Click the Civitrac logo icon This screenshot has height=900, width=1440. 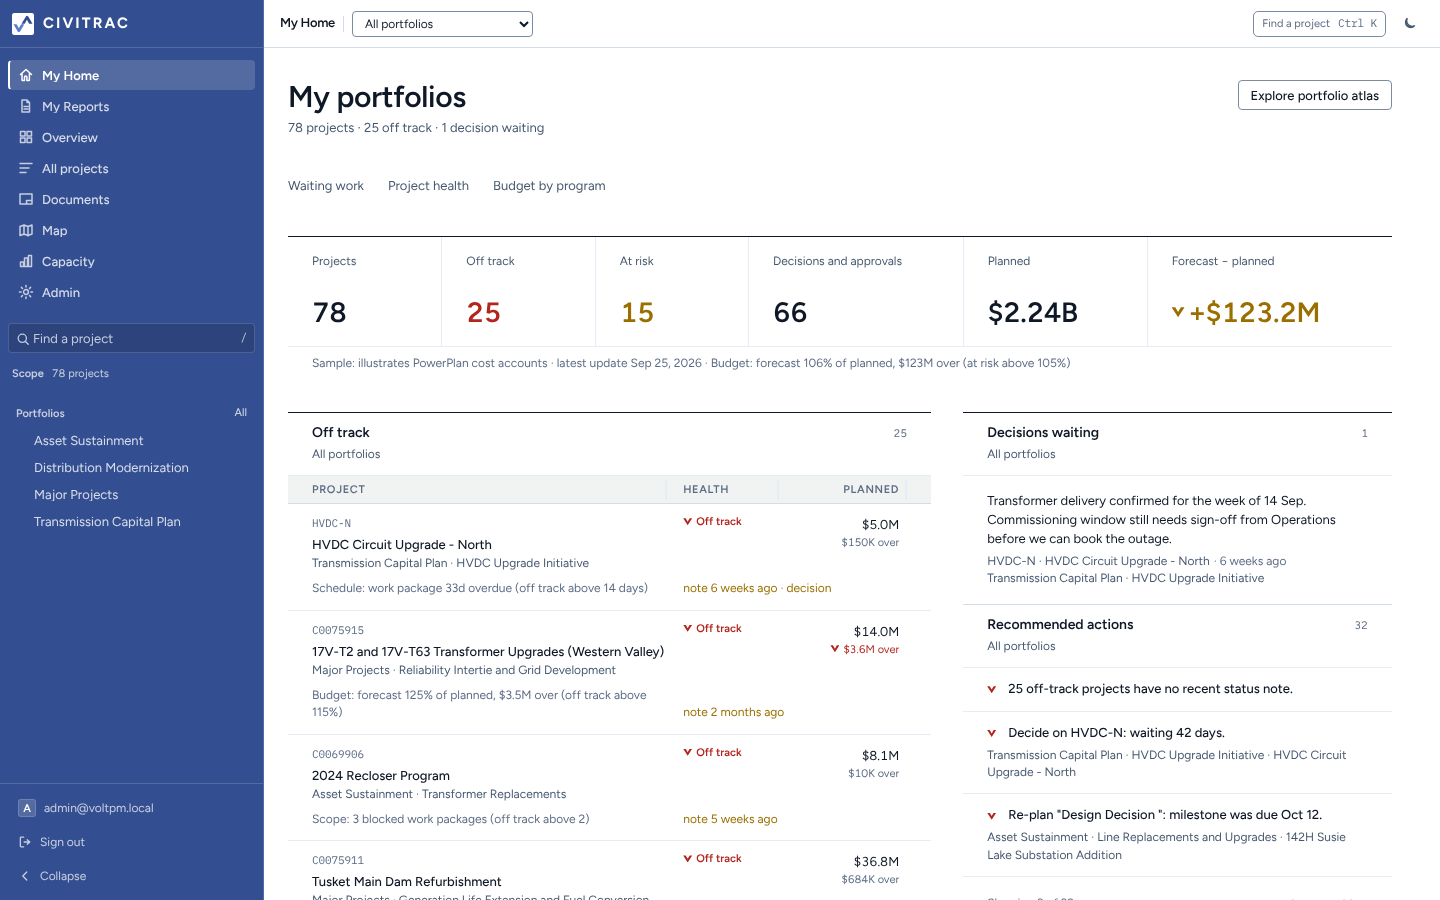pyautogui.click(x=23, y=23)
